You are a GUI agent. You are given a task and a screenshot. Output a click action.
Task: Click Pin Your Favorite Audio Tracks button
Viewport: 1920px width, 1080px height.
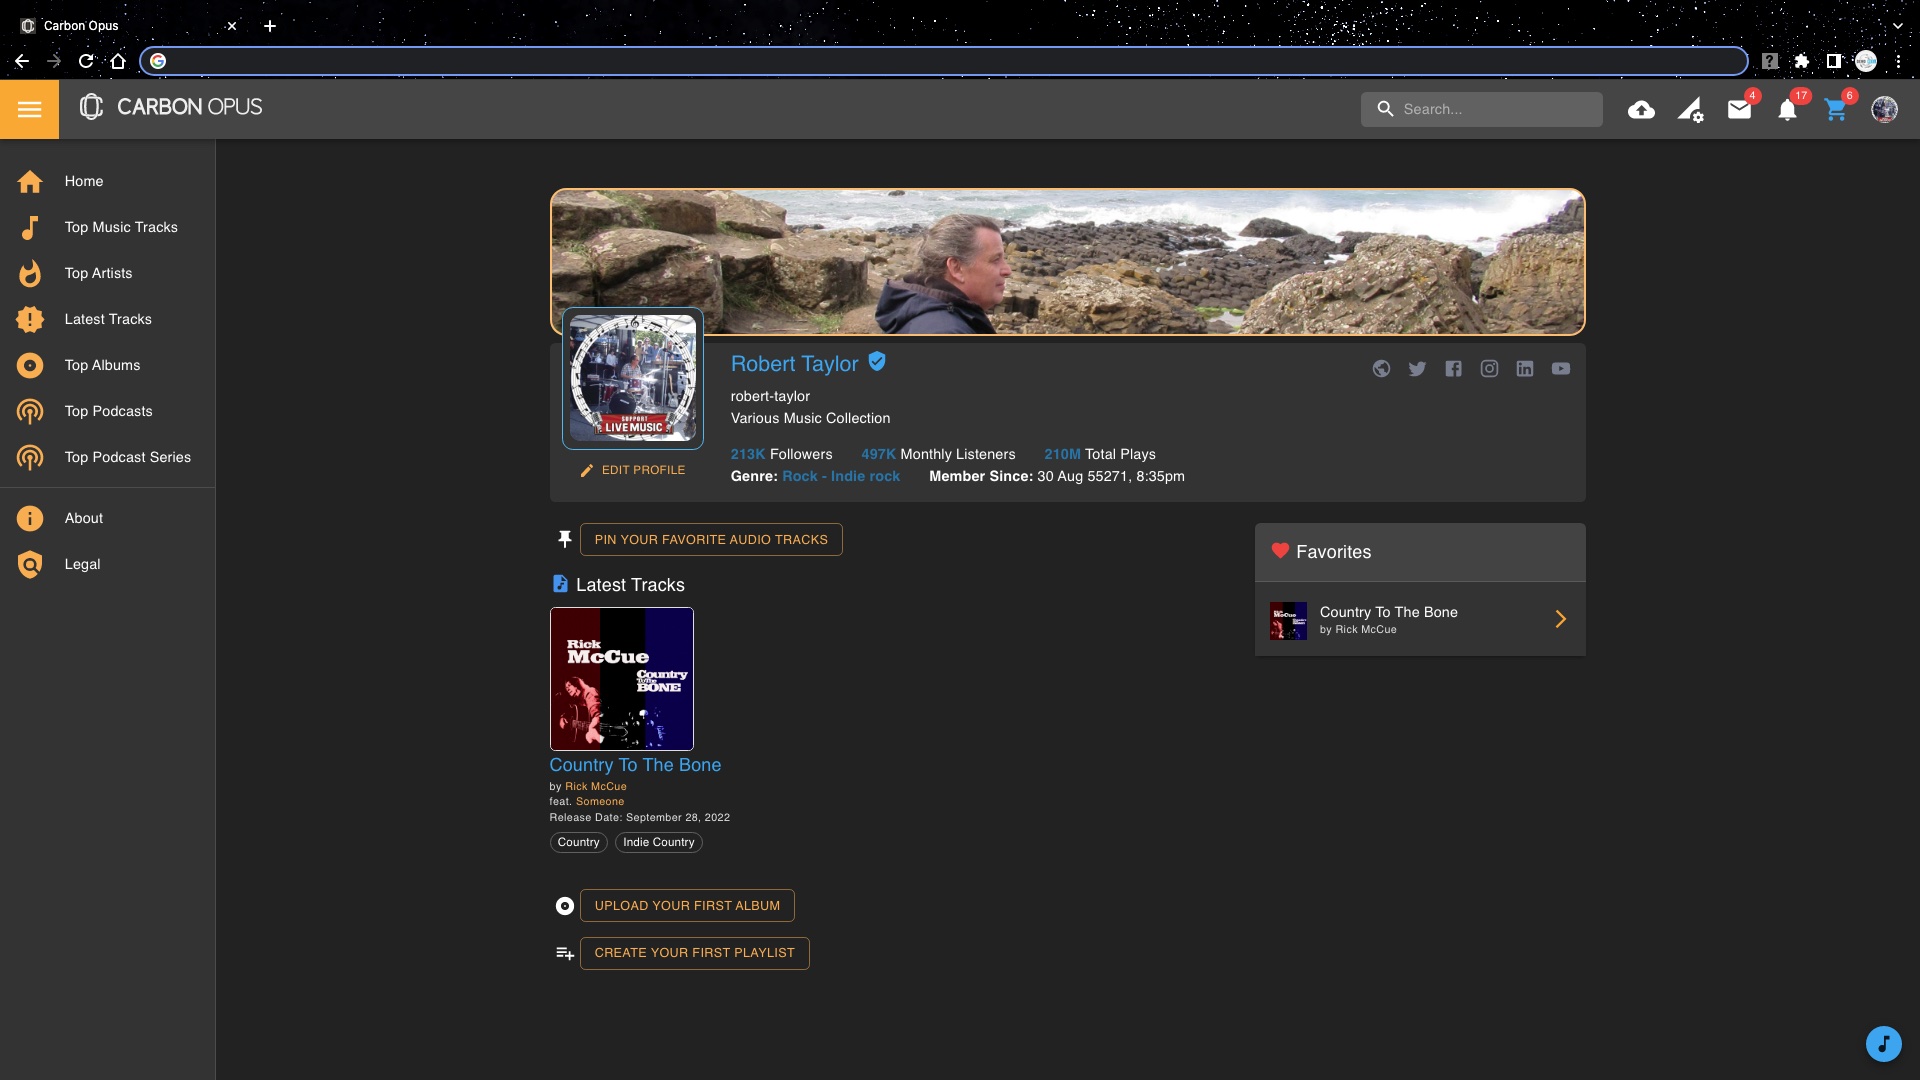(711, 539)
